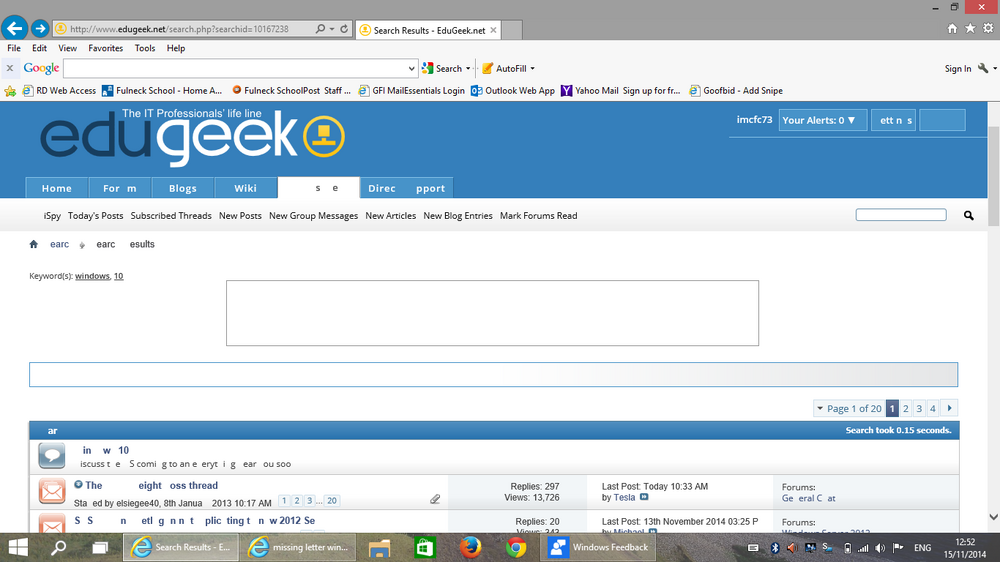Click the breadcrumb home icon

tap(34, 244)
